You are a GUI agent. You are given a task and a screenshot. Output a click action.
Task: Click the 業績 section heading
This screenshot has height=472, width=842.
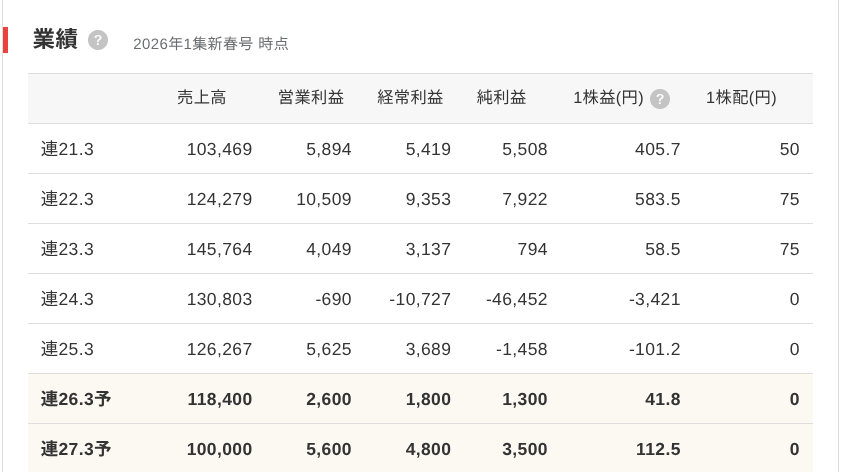[x=55, y=39]
